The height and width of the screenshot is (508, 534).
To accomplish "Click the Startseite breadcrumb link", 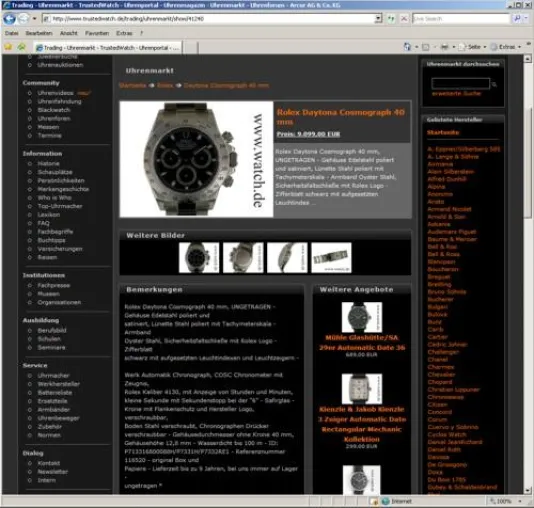I will pyautogui.click(x=132, y=85).
